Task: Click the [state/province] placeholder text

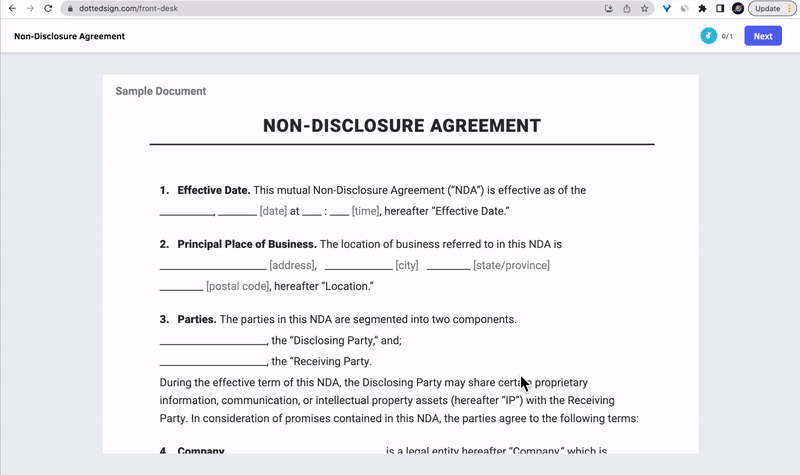Action: (511, 265)
